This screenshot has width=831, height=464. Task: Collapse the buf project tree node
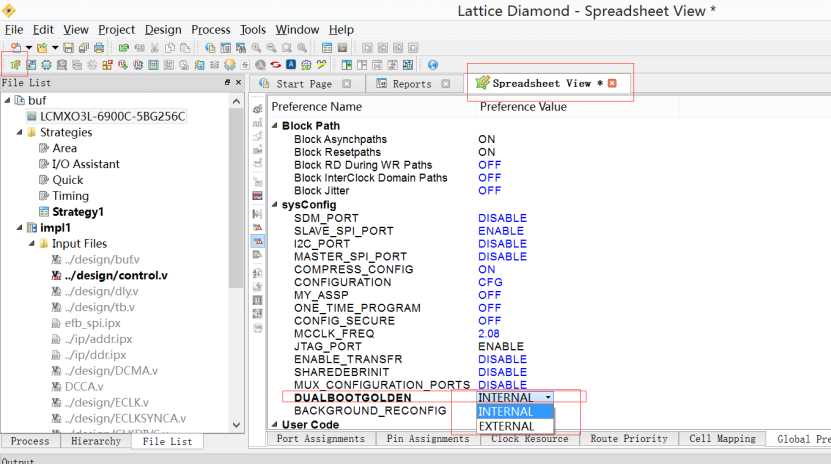7,100
